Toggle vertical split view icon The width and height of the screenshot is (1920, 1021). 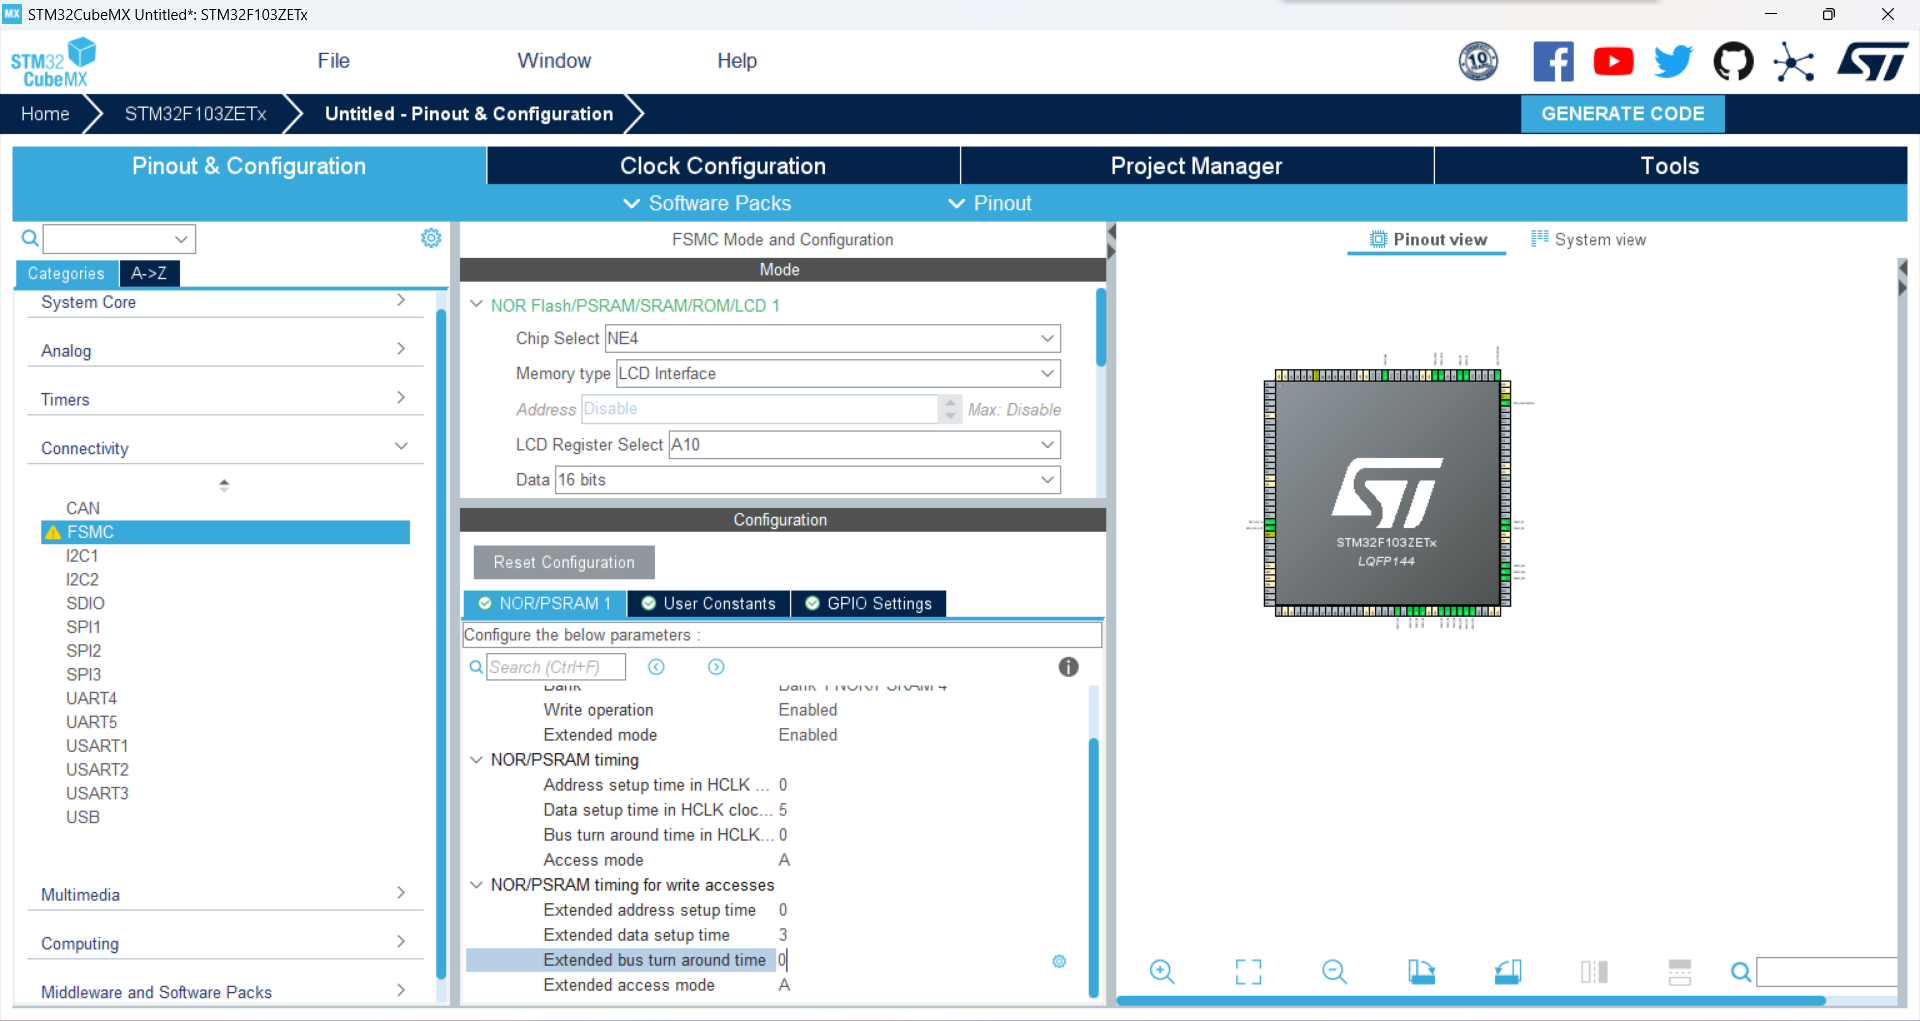1594,971
